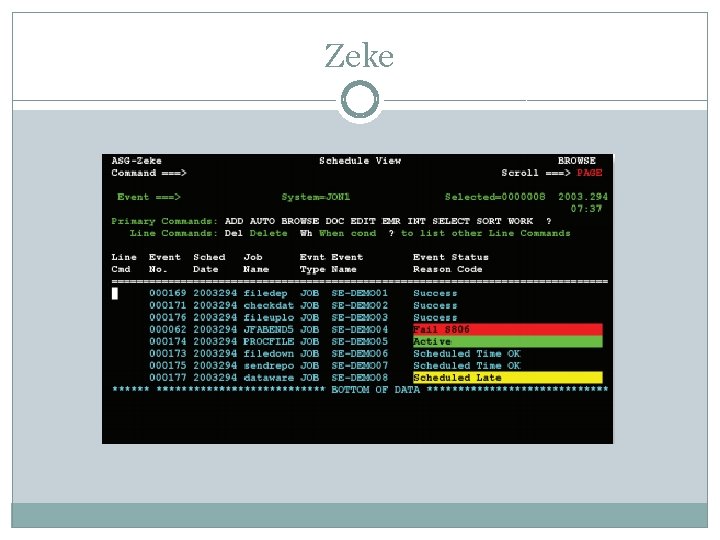The height and width of the screenshot is (540, 720).
Task: Click event name SE-DEMO08
Action: click(360, 377)
